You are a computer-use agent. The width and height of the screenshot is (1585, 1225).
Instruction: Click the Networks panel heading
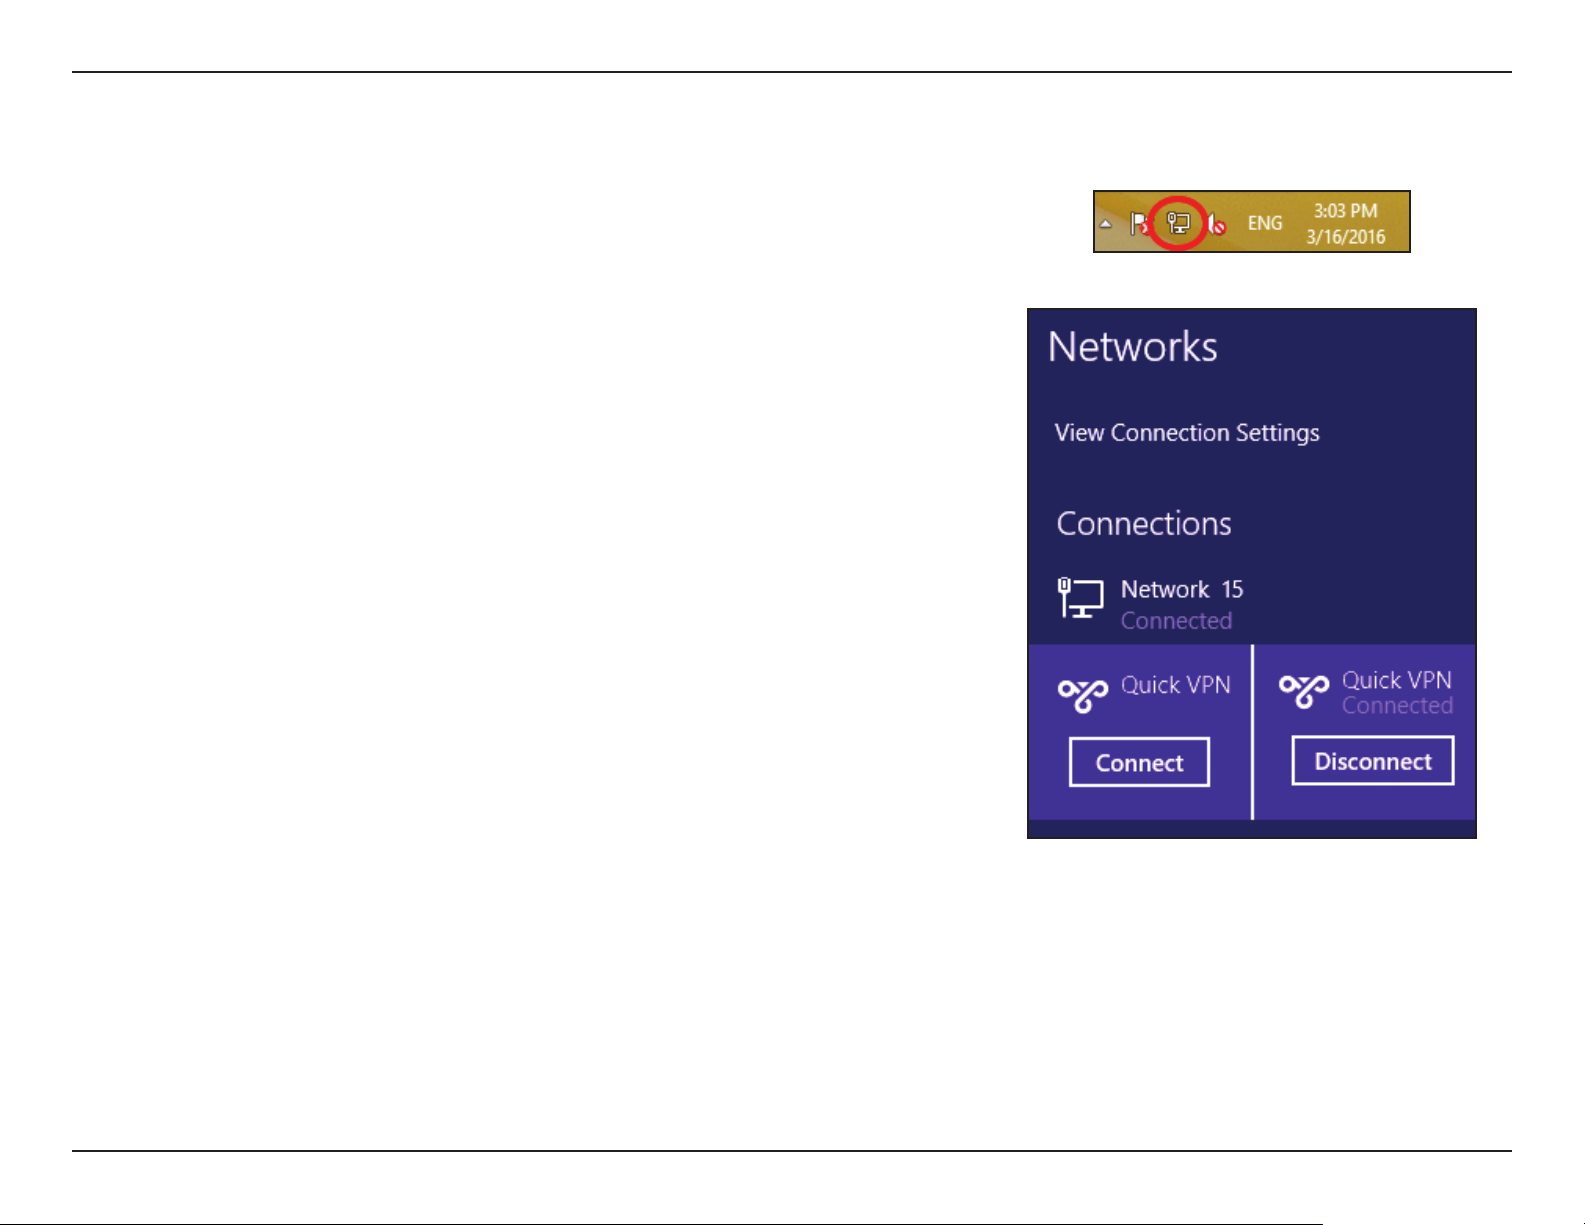point(1133,347)
